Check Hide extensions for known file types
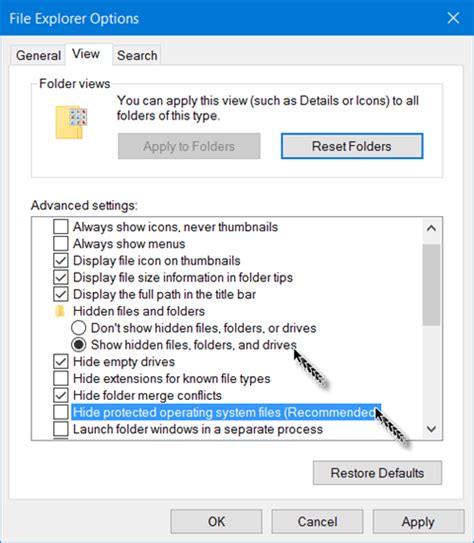Screen dimensions: 474x543 [61, 379]
